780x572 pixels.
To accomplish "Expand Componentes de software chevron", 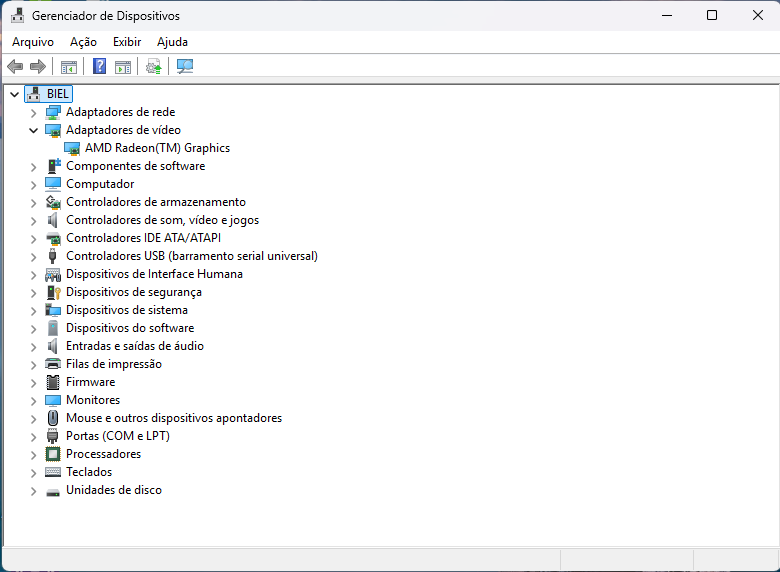I will pos(33,167).
